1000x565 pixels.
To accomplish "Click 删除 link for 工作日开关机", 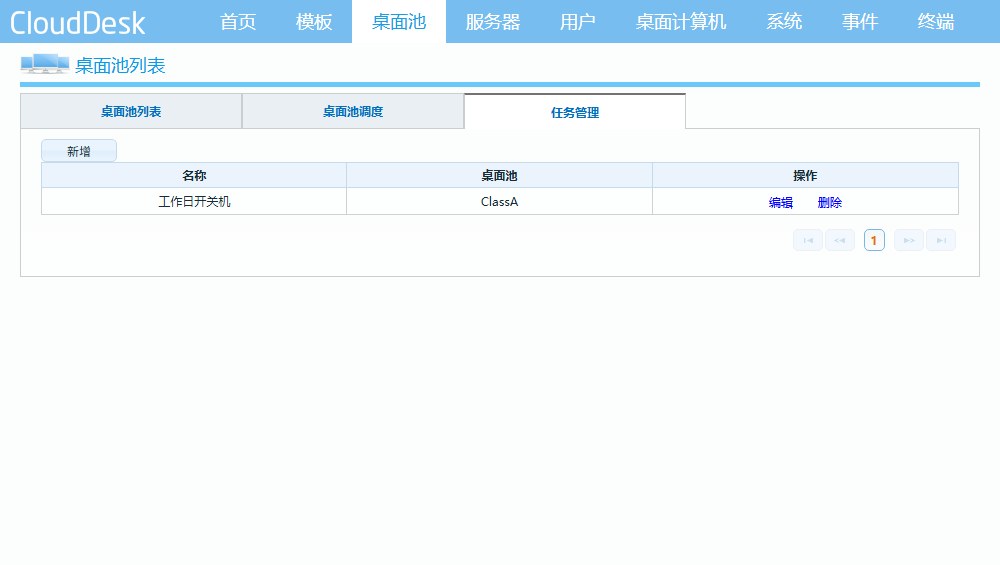I will (830, 203).
